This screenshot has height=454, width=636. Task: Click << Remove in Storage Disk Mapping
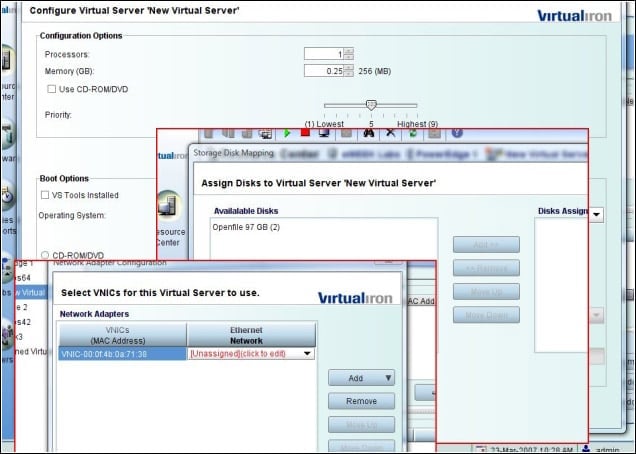pos(486,268)
